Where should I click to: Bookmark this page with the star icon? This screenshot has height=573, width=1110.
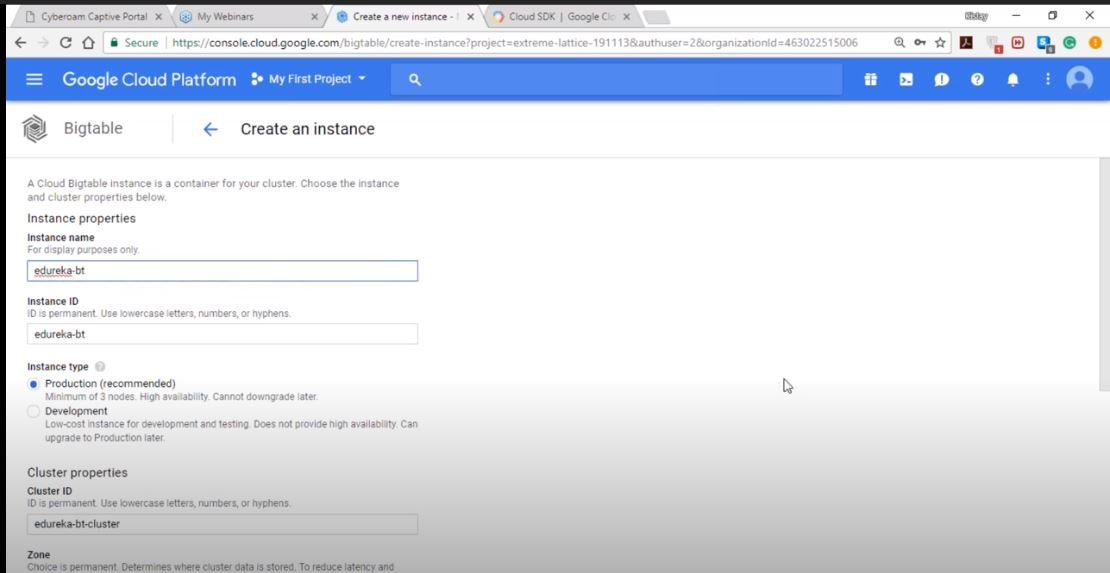pyautogui.click(x=940, y=42)
